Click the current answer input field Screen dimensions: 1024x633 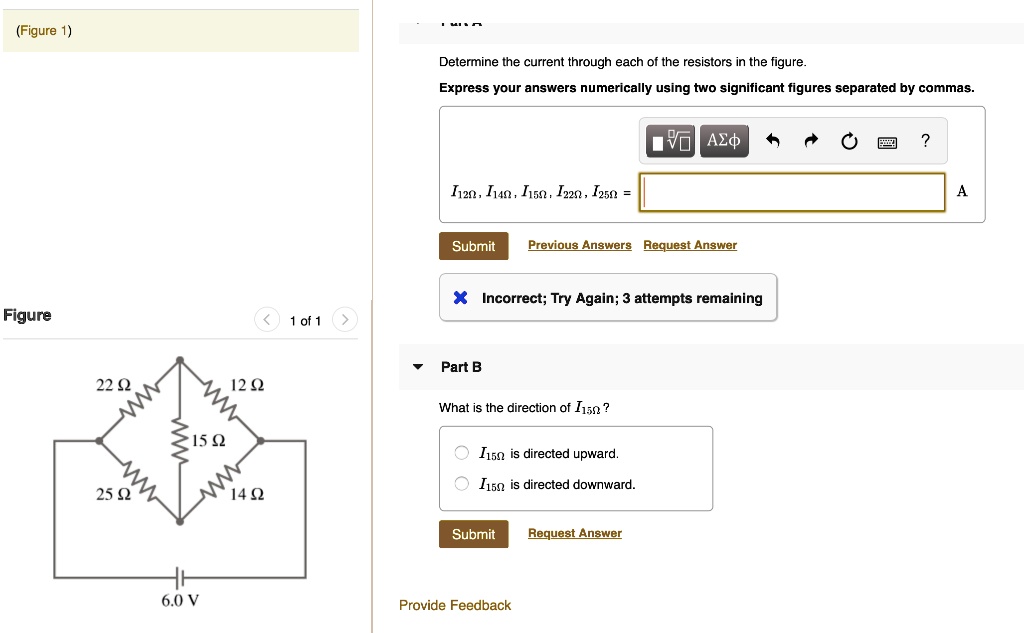point(792,192)
